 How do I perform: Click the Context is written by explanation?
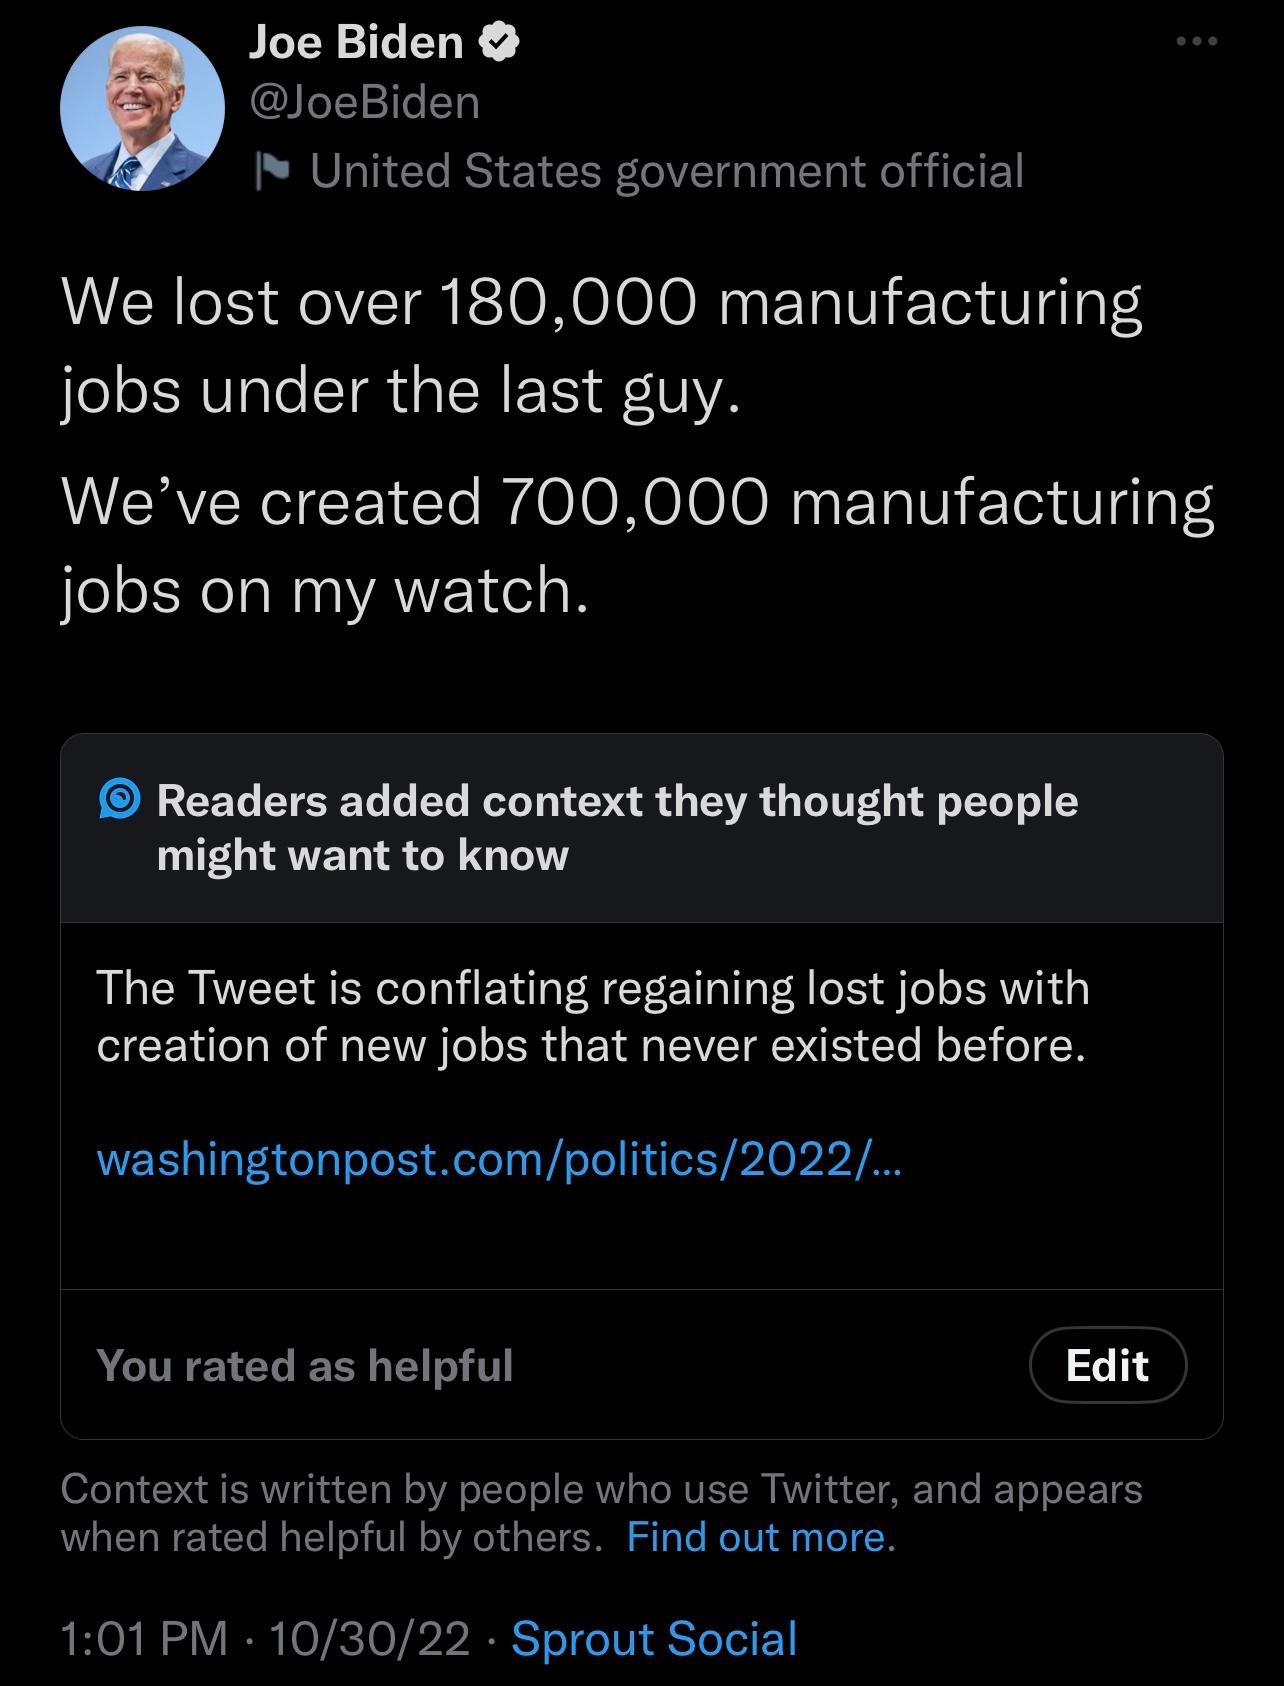[x=601, y=1513]
